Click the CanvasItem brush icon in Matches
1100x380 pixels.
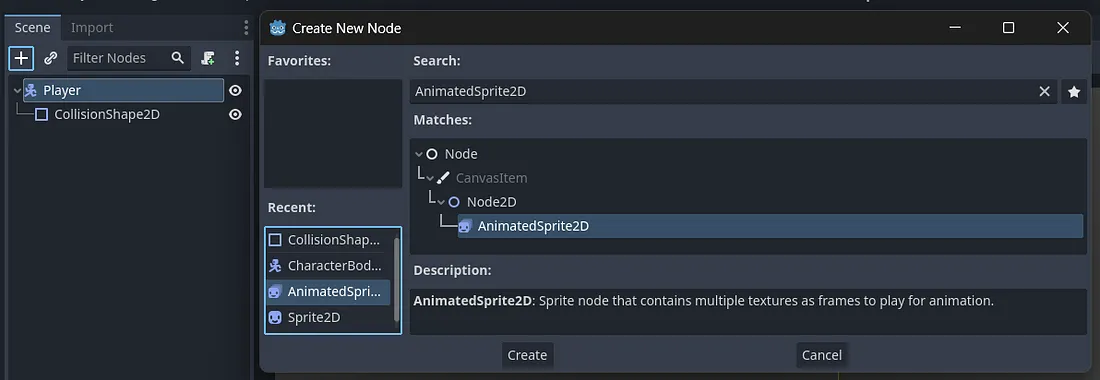[x=443, y=178]
